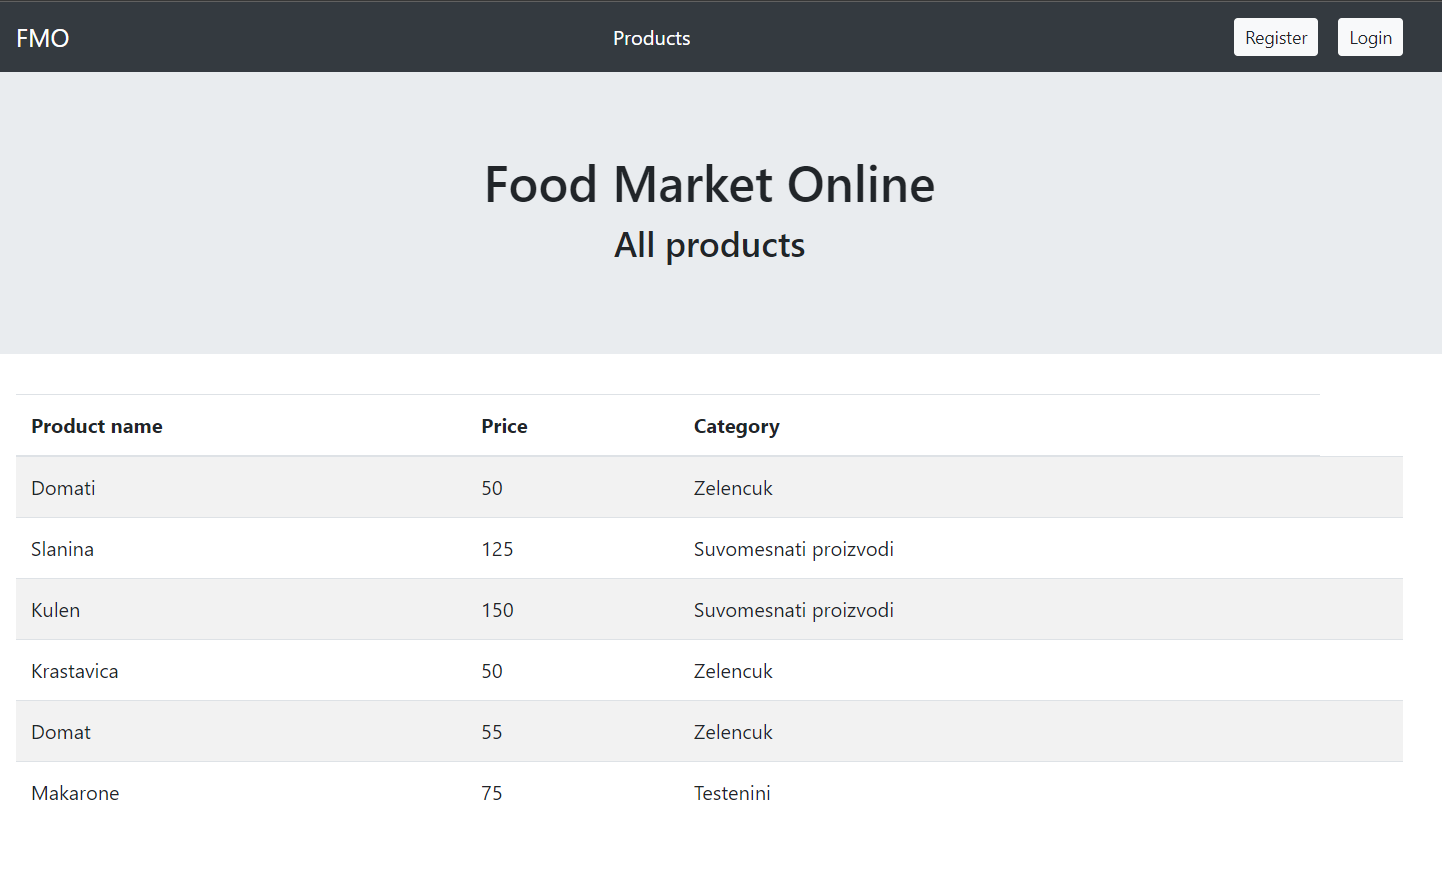Select the Slanina product row name
This screenshot has height=876, width=1442.
[x=62, y=549]
